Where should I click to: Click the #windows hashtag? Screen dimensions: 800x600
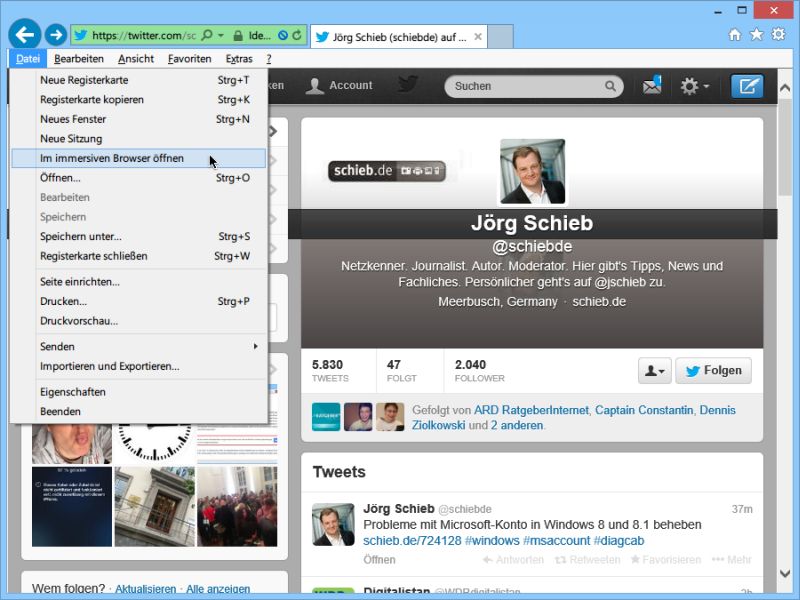492,540
